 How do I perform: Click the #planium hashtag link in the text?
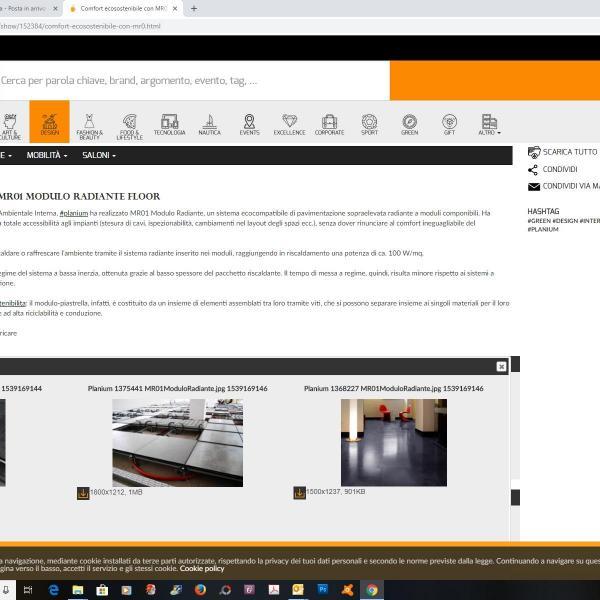click(74, 213)
